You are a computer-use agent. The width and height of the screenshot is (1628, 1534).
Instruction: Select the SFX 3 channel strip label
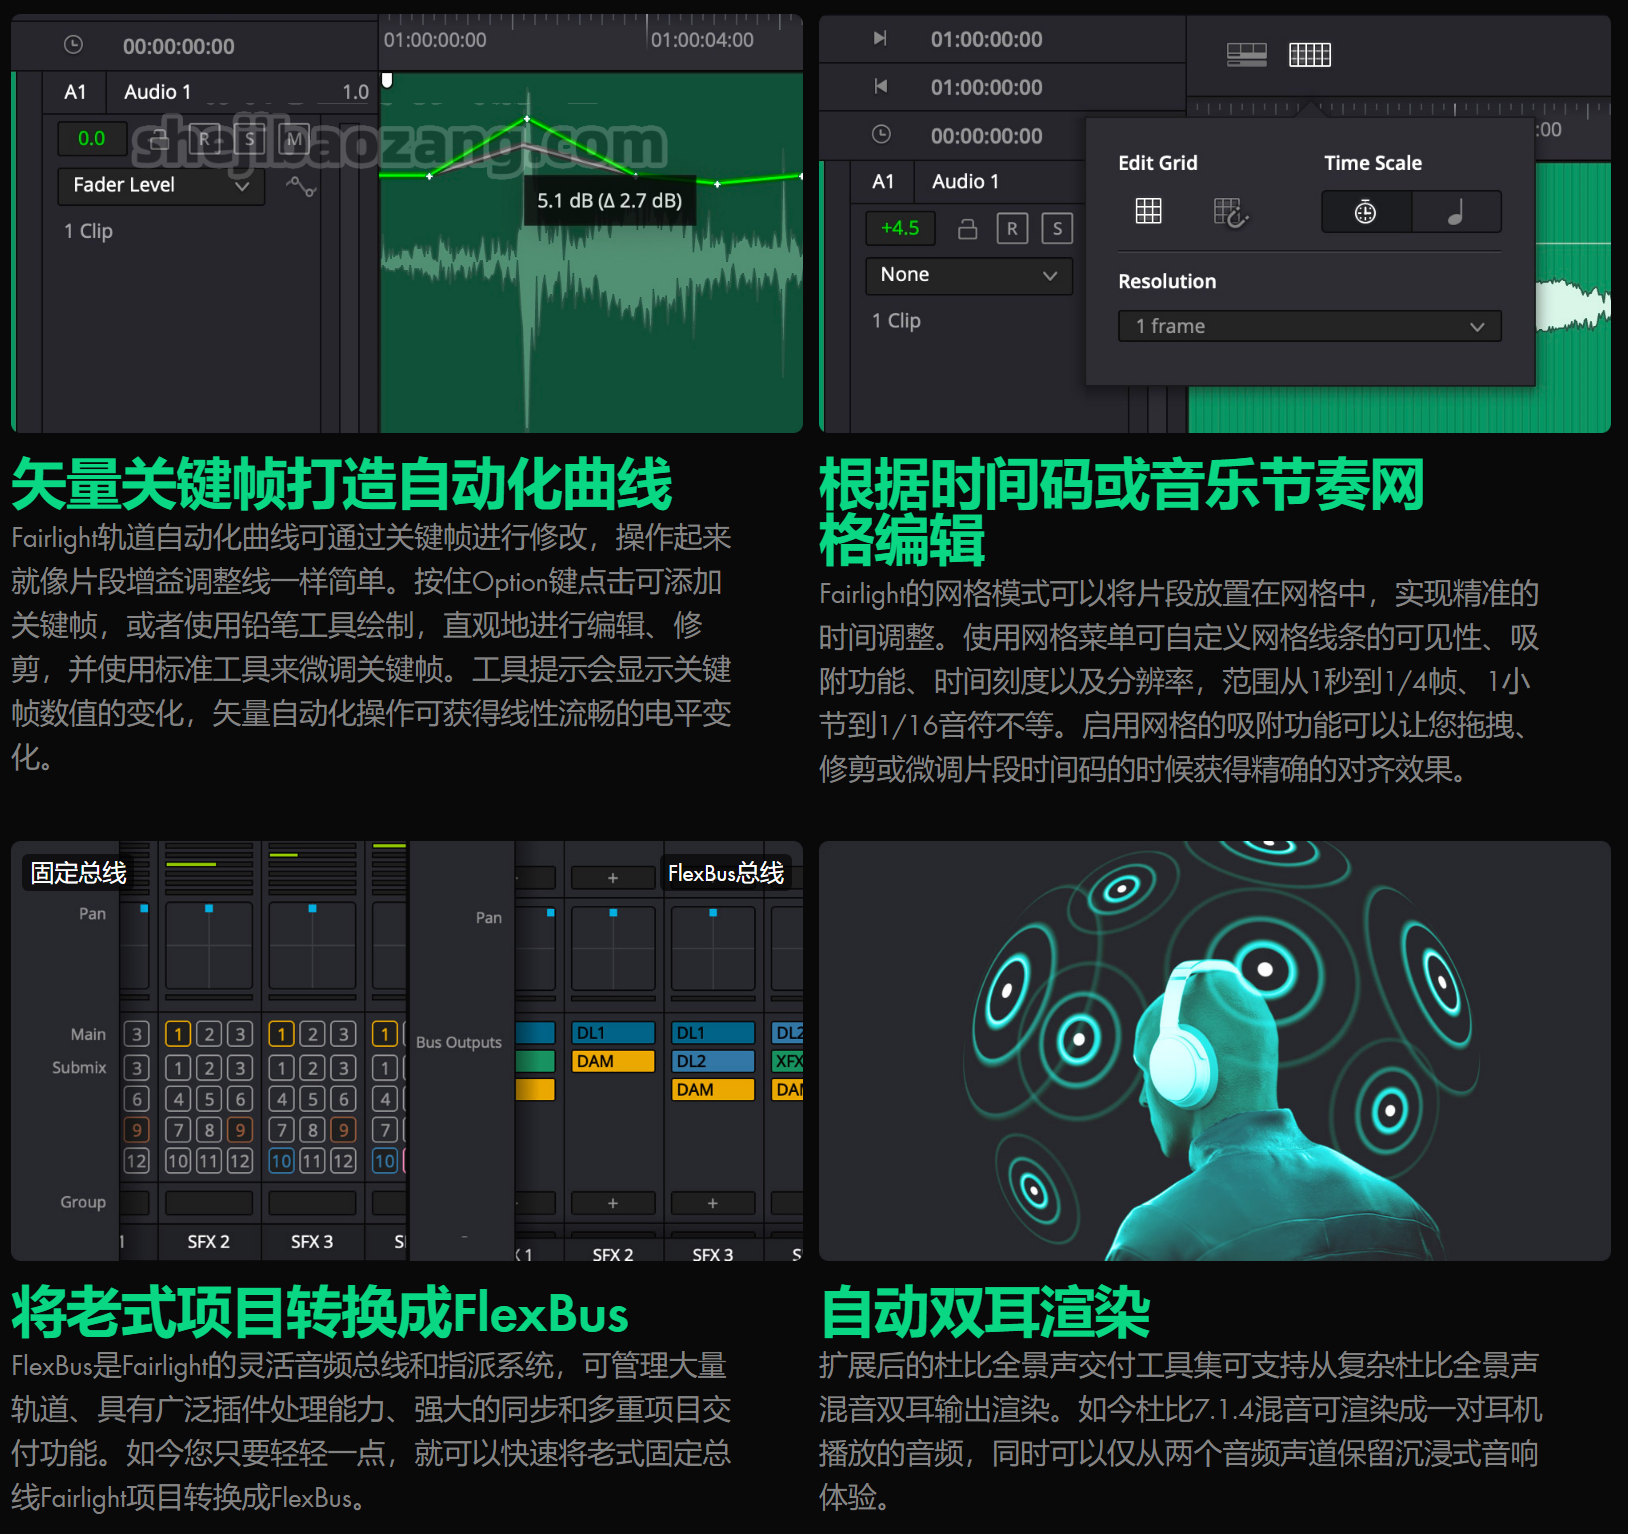coord(312,1241)
